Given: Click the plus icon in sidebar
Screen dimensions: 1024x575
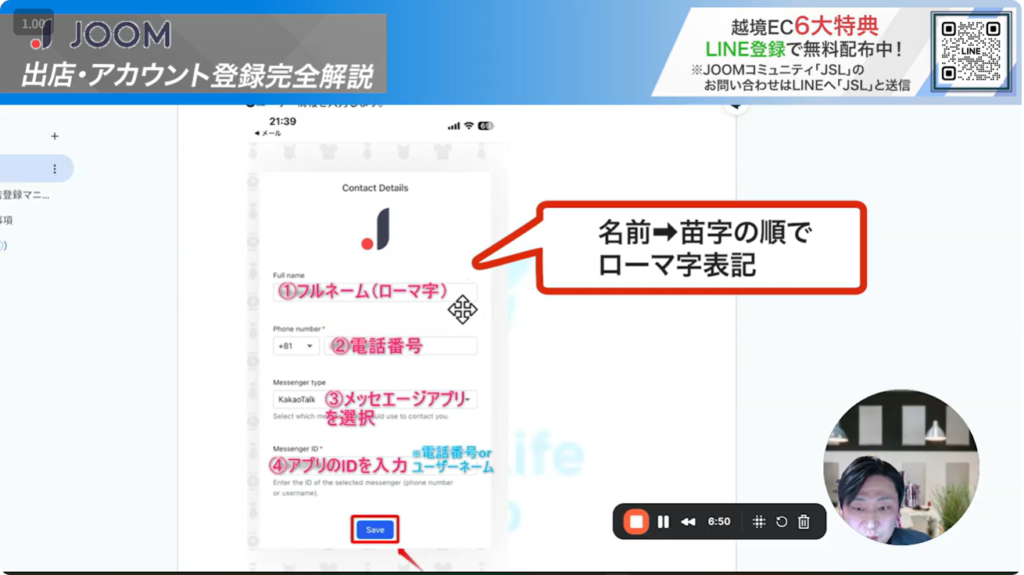Looking at the screenshot, I should click(x=55, y=137).
